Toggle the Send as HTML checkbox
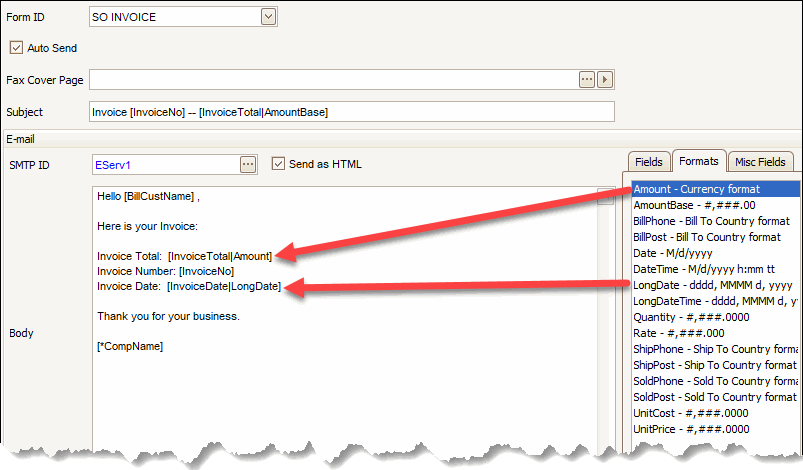This screenshot has height=470, width=803. [x=279, y=163]
